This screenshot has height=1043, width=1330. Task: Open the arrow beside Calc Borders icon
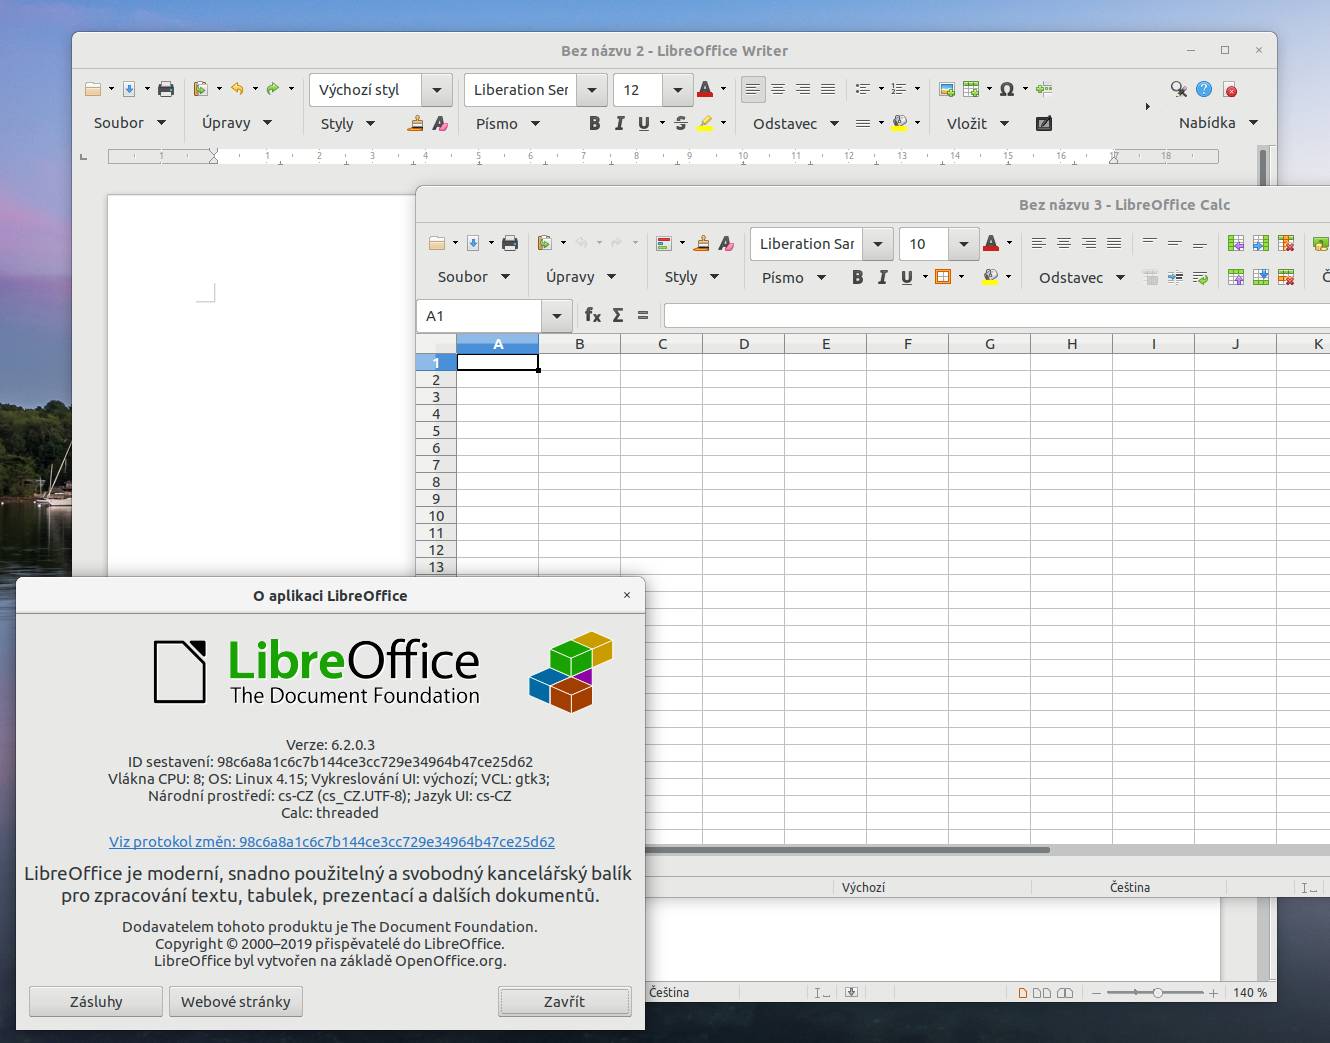(x=961, y=277)
